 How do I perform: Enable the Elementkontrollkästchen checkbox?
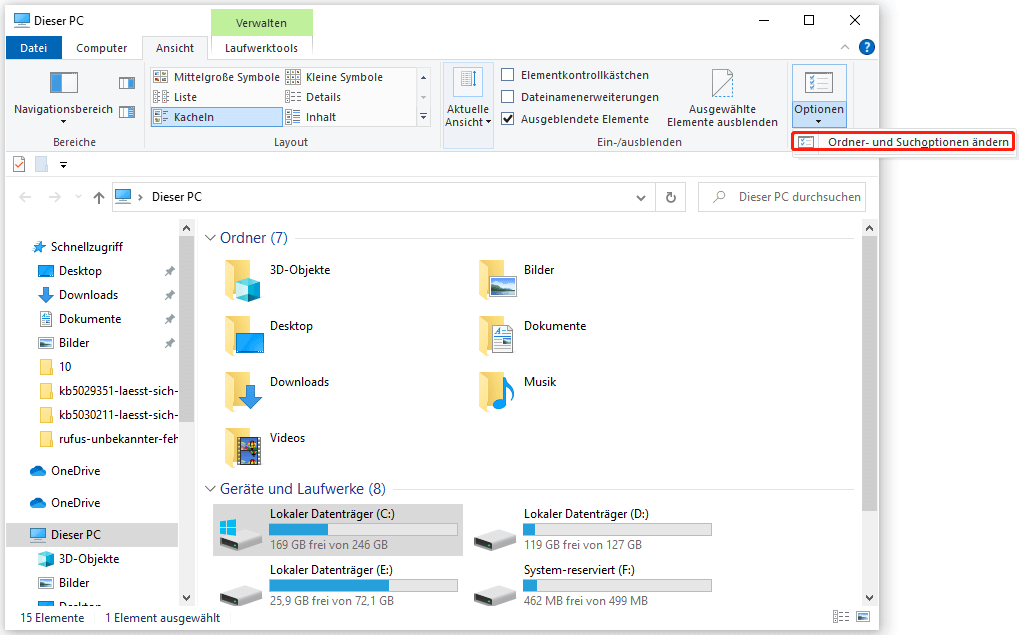pyautogui.click(x=508, y=75)
